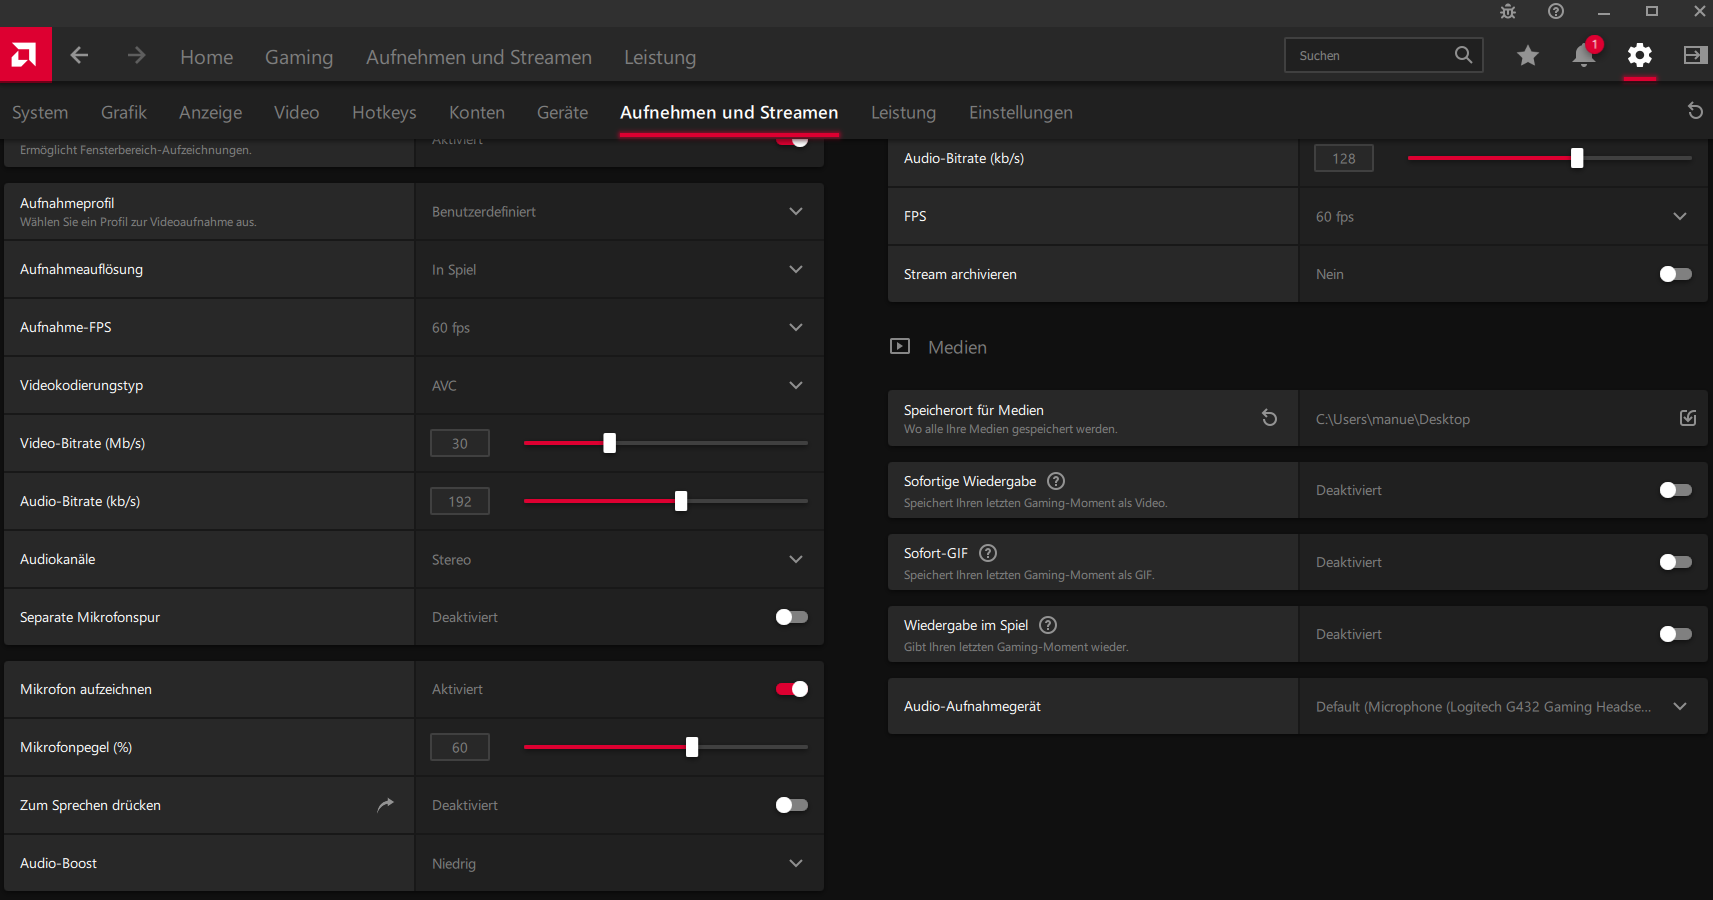
Task: Open Leistung in the top navigation
Action: point(660,58)
